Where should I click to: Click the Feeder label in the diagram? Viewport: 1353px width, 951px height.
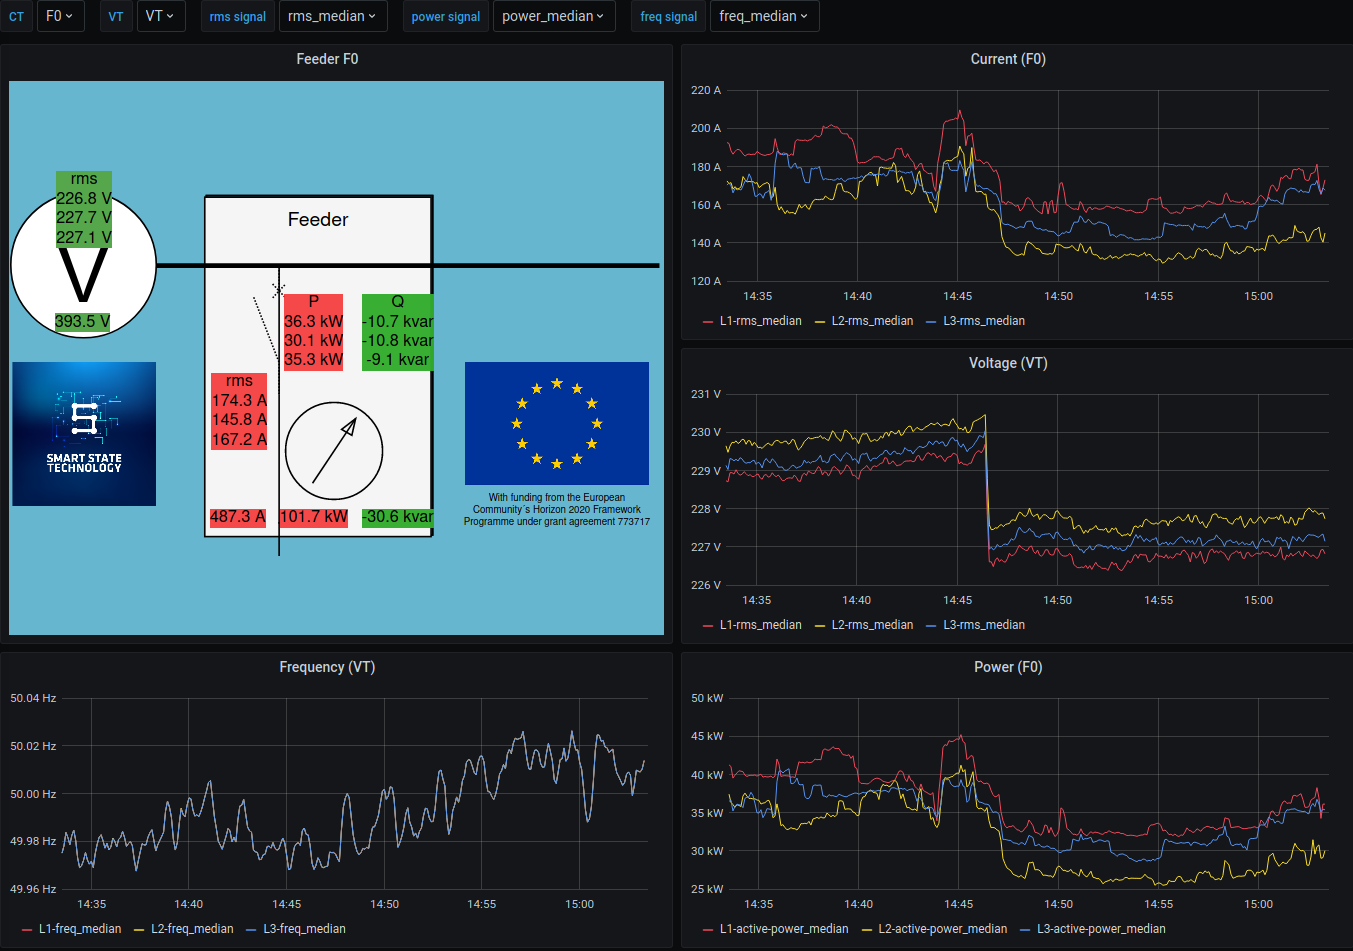tap(318, 219)
